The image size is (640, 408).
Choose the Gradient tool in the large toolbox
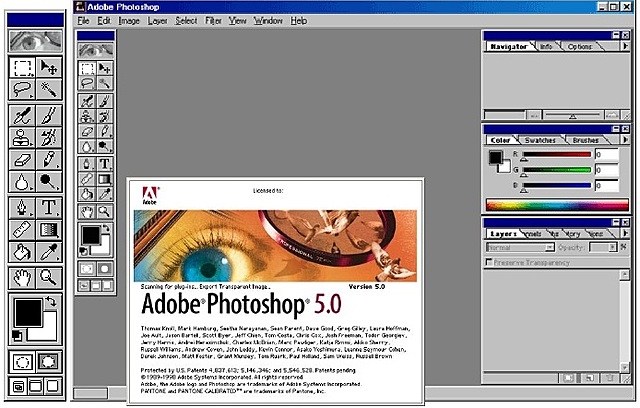click(x=49, y=230)
